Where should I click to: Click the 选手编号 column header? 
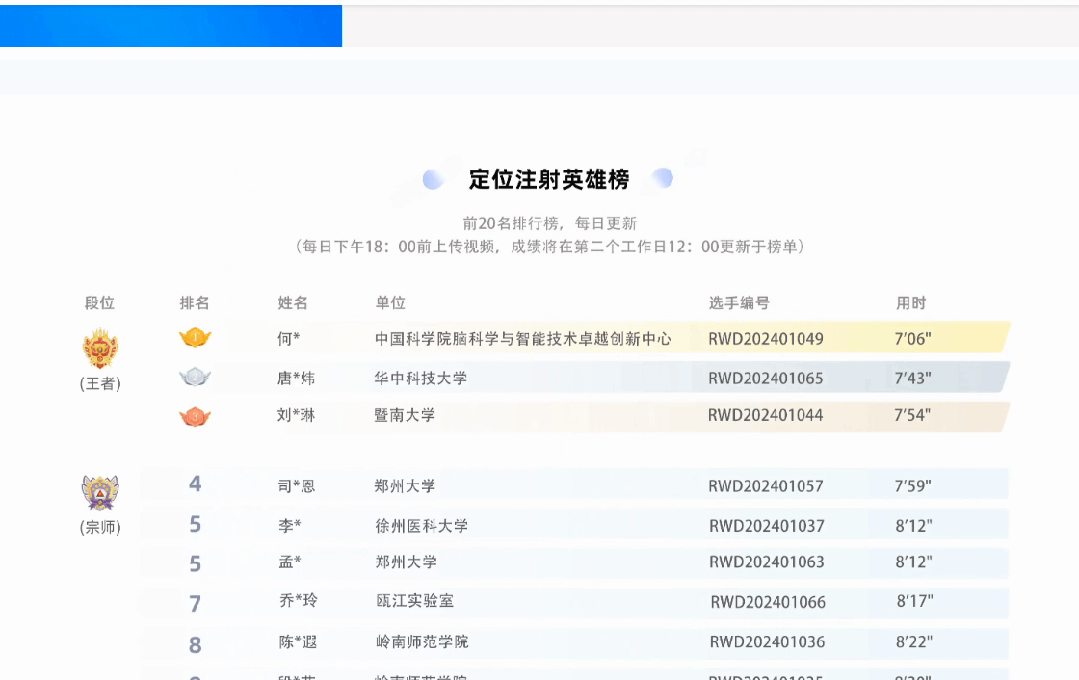coord(739,303)
